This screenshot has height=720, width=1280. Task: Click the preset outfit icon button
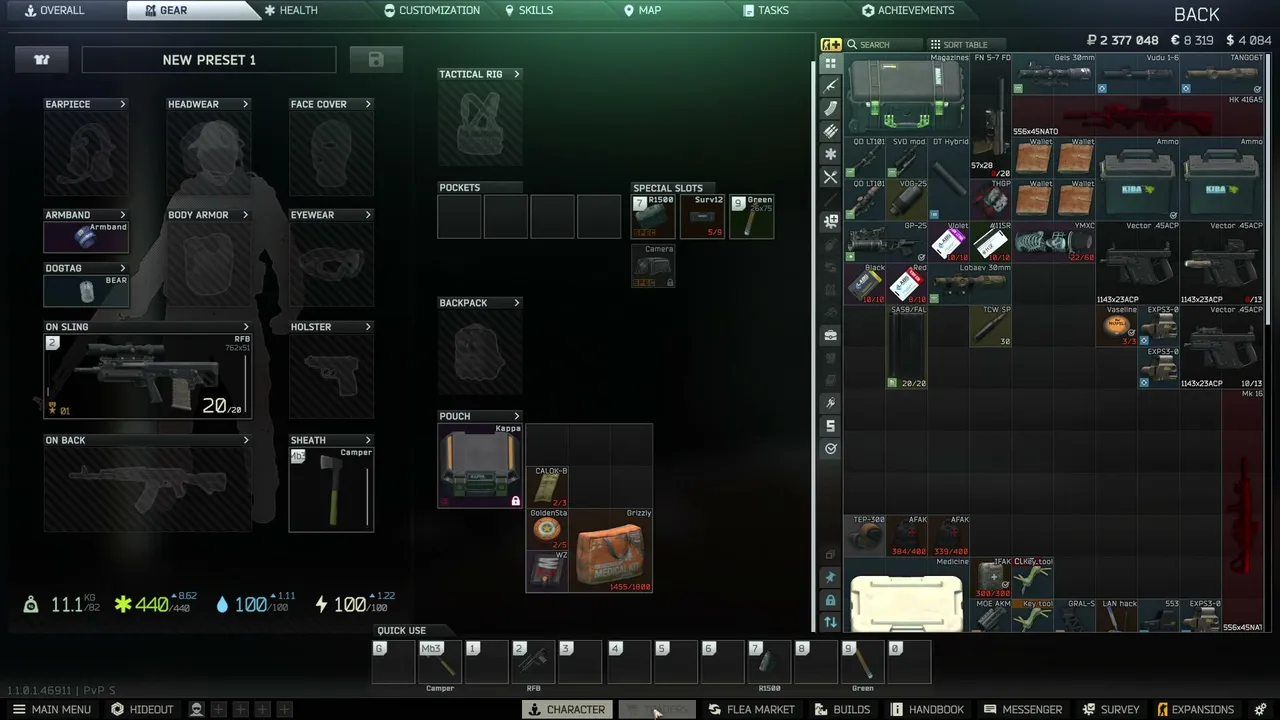pyautogui.click(x=42, y=60)
